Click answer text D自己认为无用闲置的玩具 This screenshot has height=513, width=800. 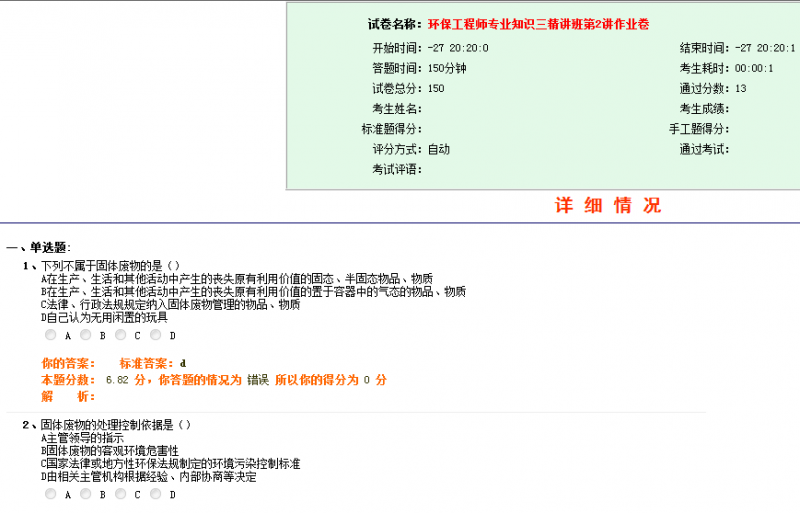click(x=104, y=317)
